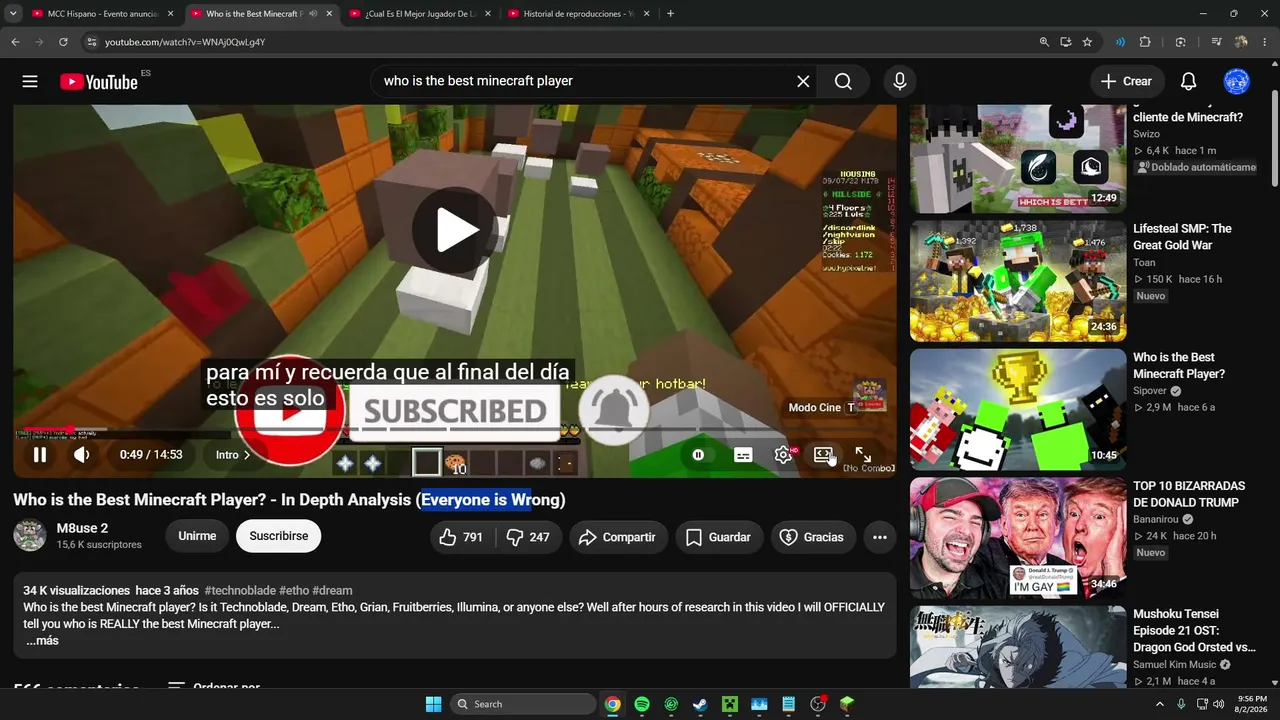
Task: Open the YouTube notifications bell
Action: [x=1188, y=82]
